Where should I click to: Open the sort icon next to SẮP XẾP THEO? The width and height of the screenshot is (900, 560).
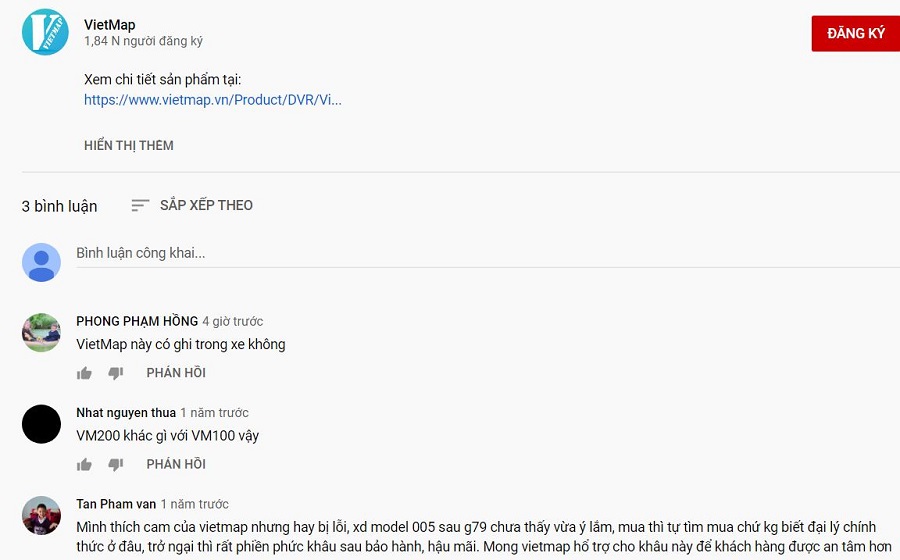tap(140, 205)
